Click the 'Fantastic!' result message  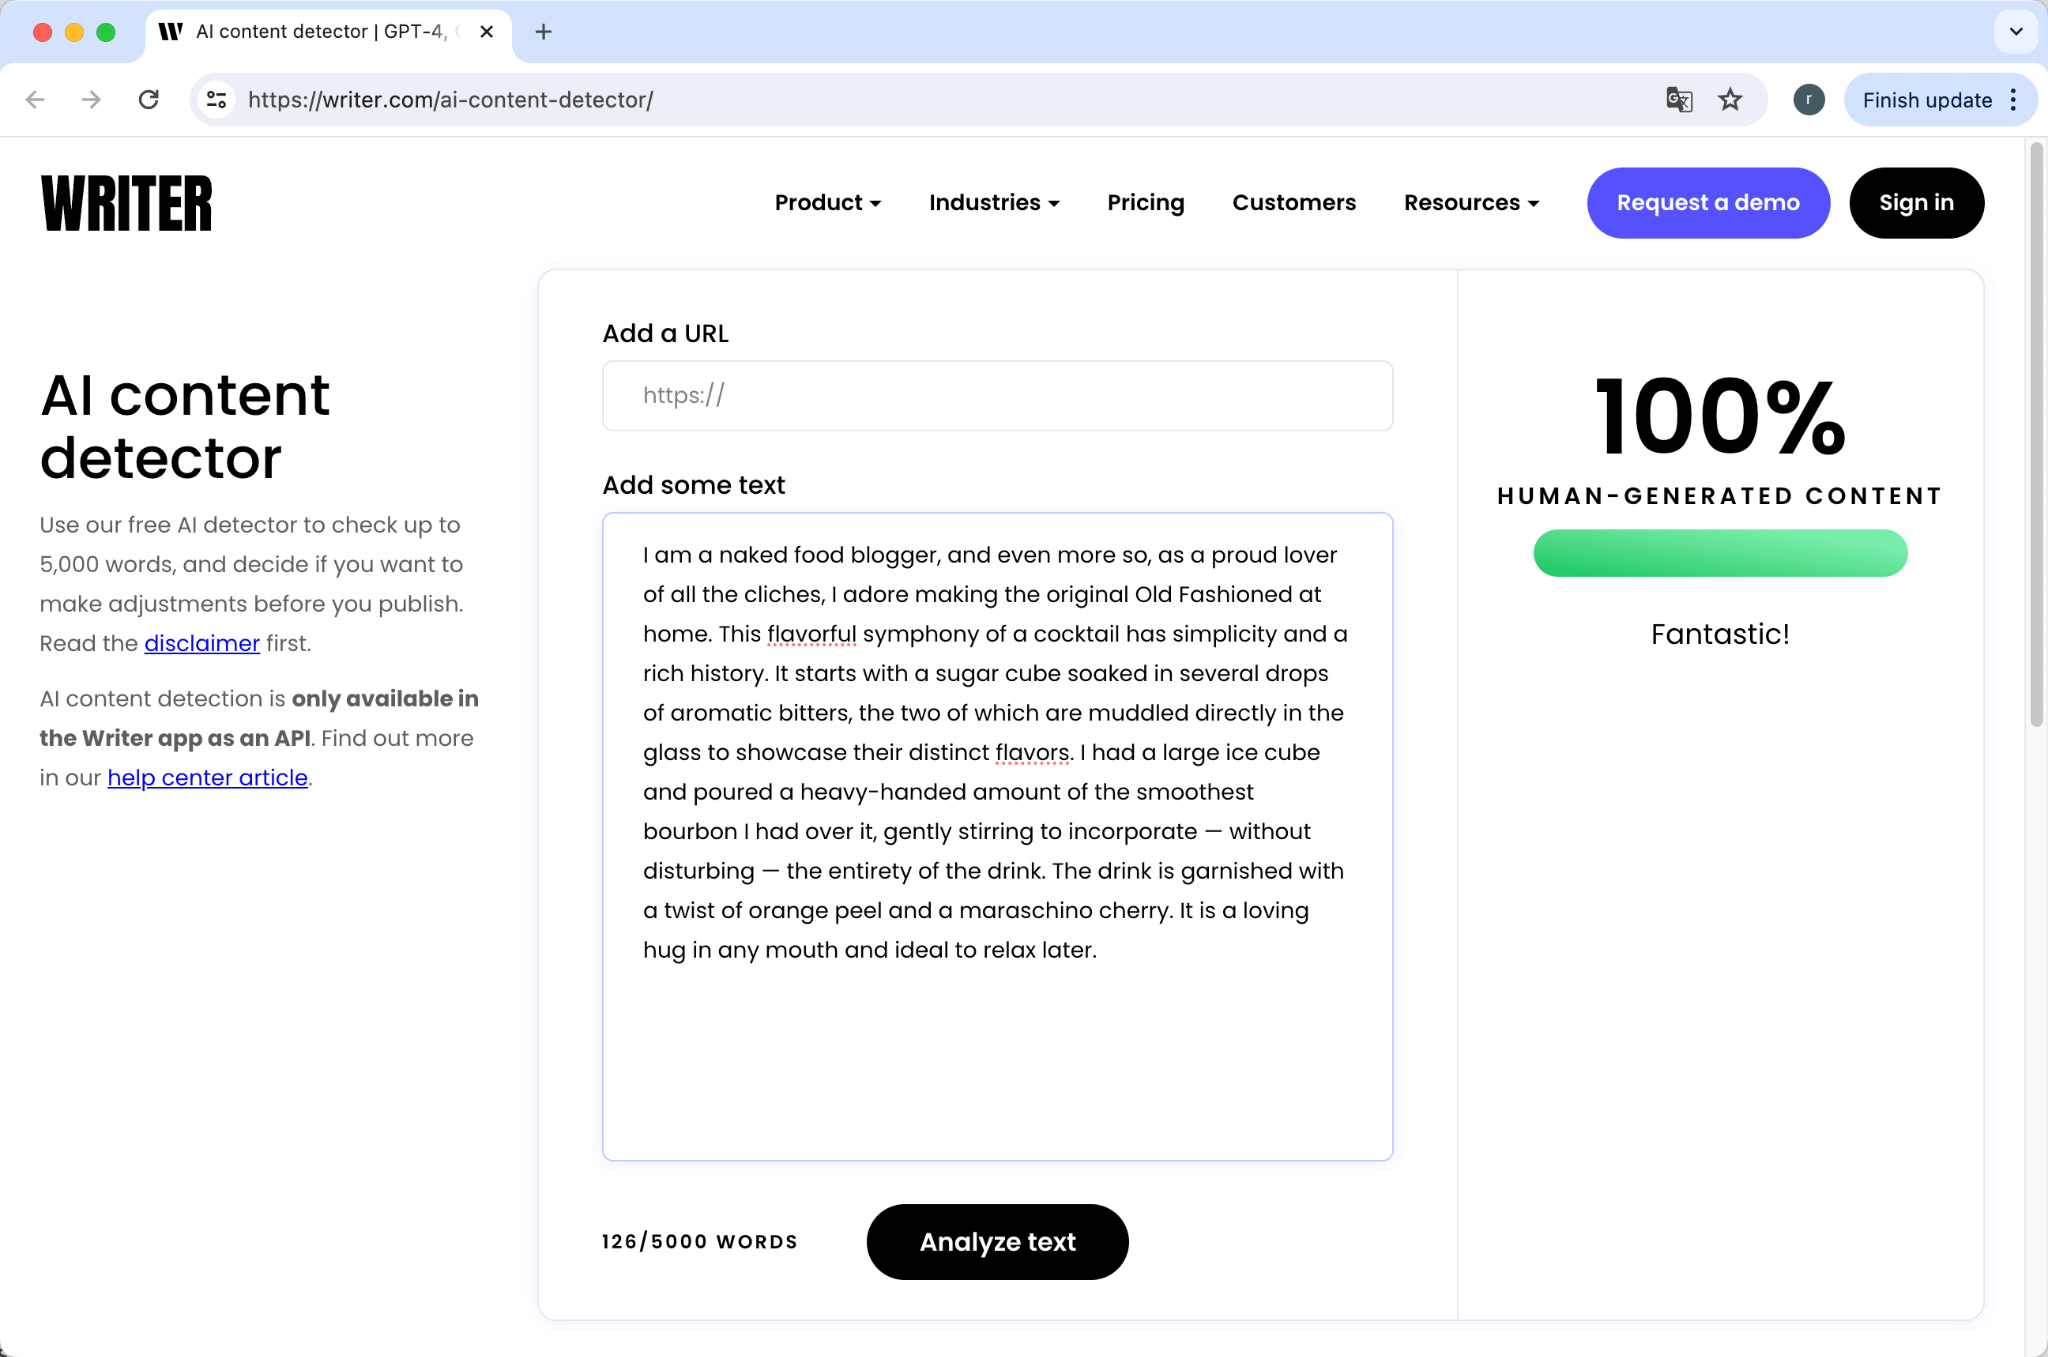pos(1720,634)
